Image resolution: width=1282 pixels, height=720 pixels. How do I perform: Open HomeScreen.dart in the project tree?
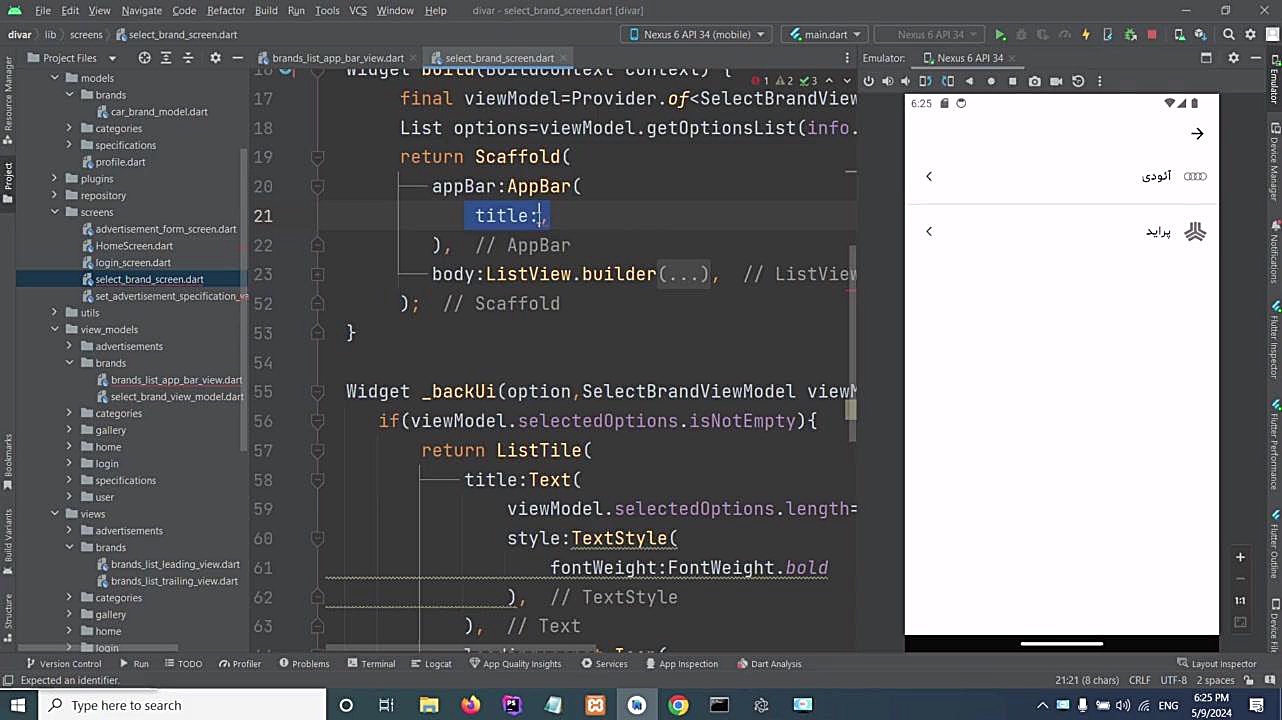click(134, 246)
